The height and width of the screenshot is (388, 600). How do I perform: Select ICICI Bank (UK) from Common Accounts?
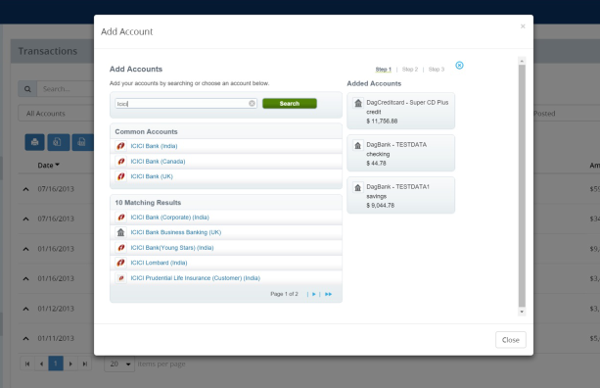(152, 176)
